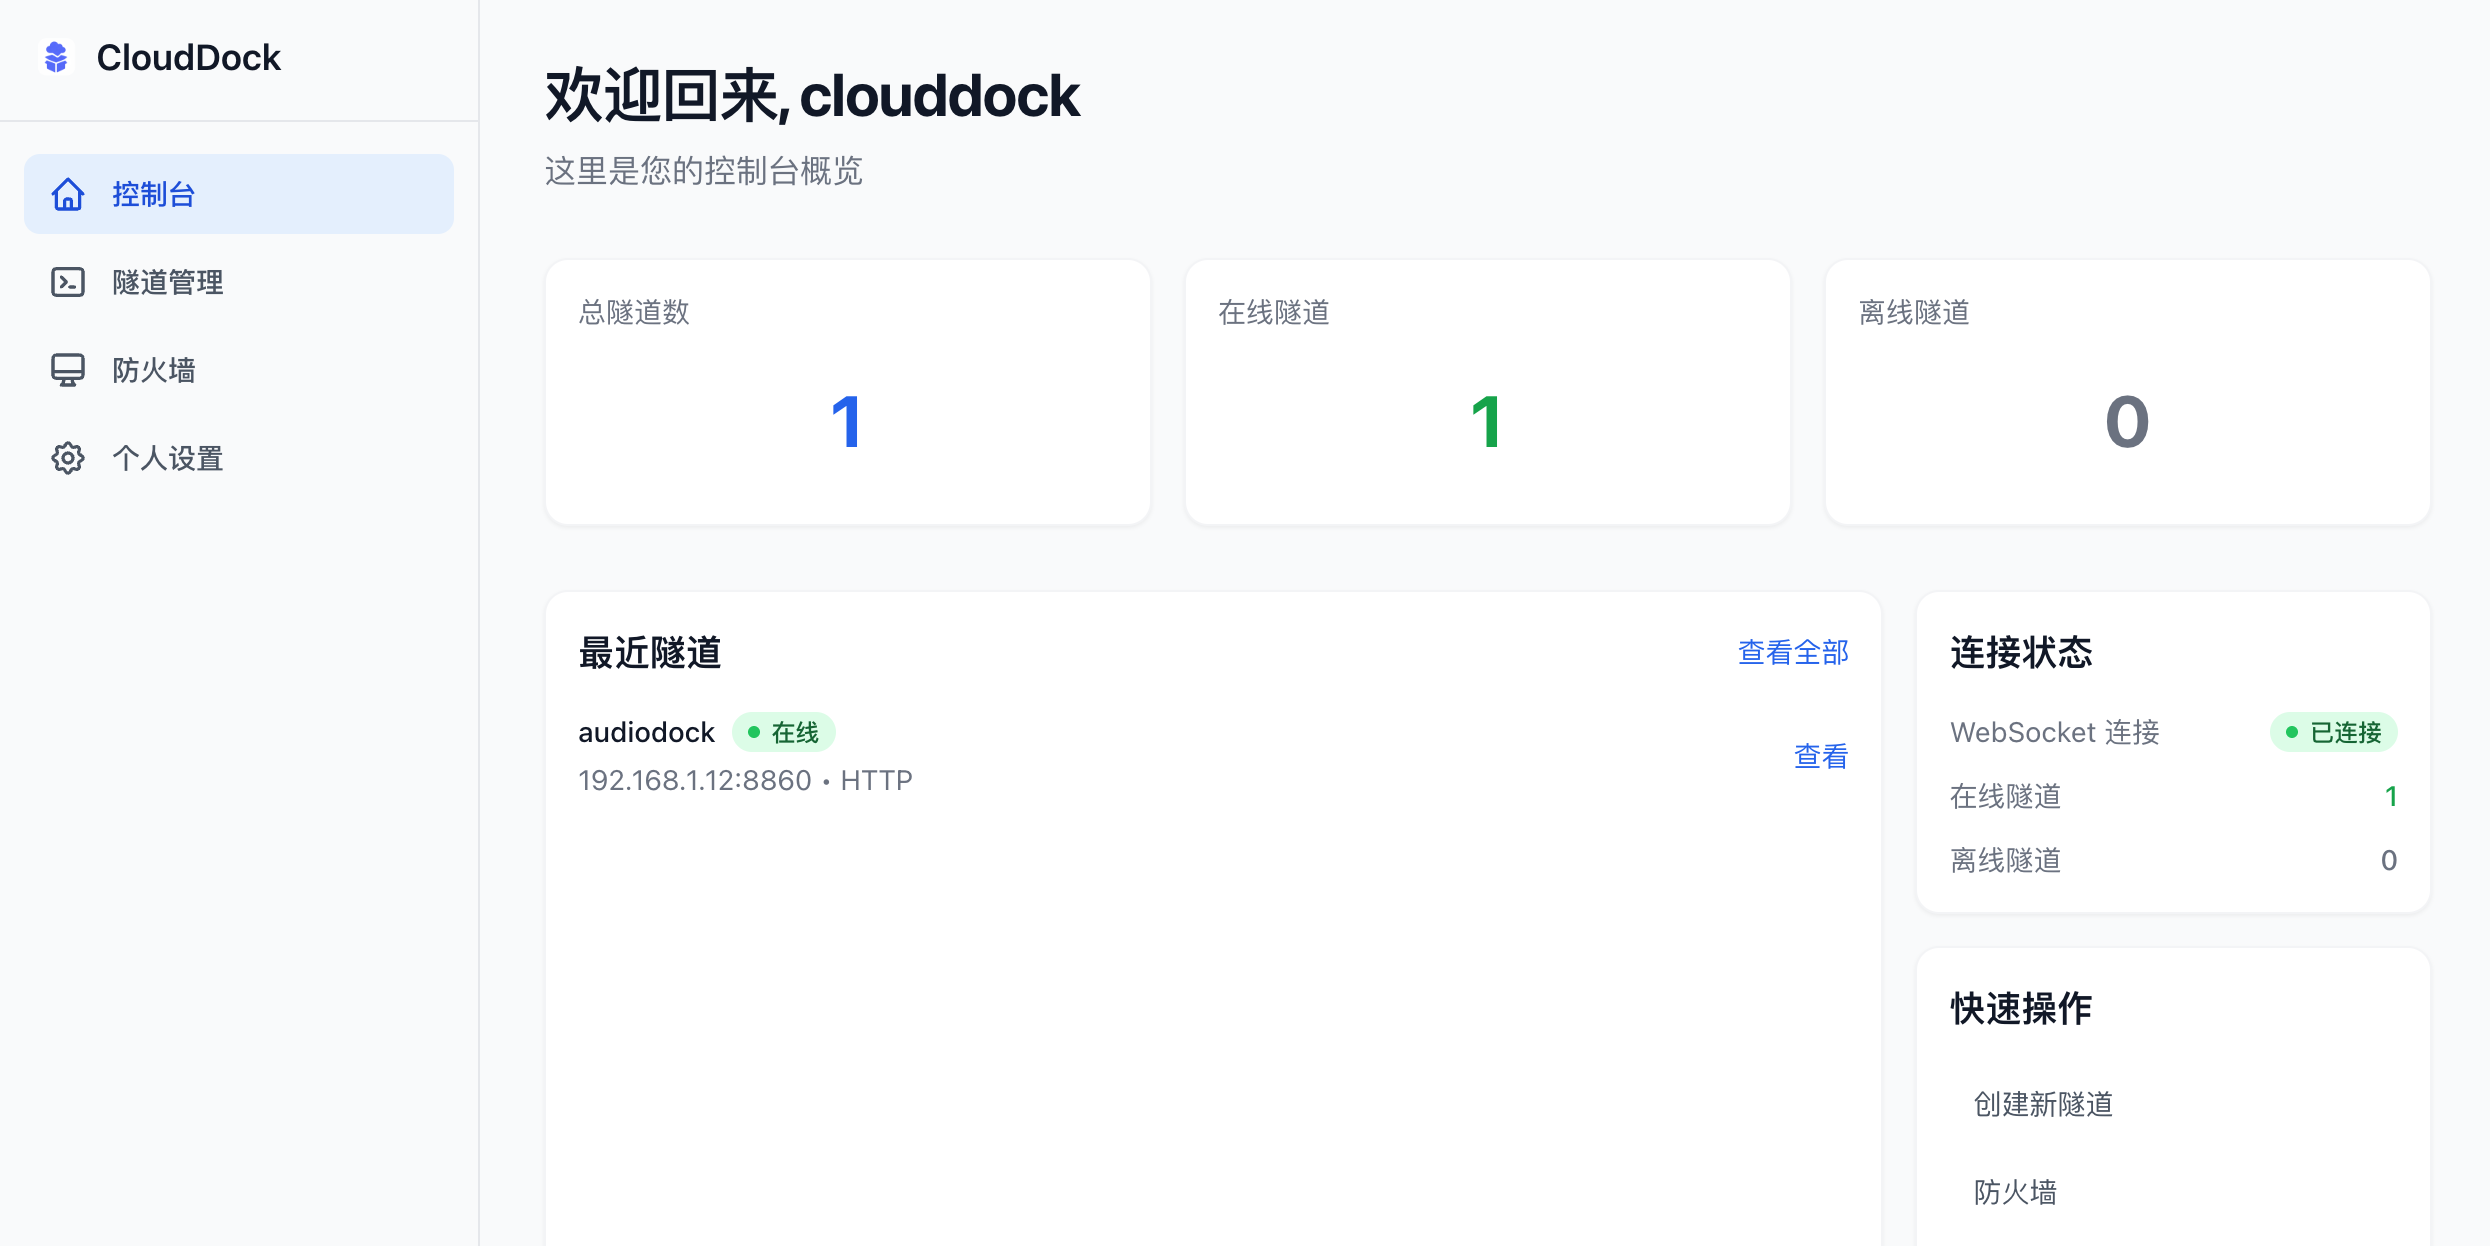The height and width of the screenshot is (1246, 2490).
Task: Click the monitor icon beside 防火墙
Action: 67,369
